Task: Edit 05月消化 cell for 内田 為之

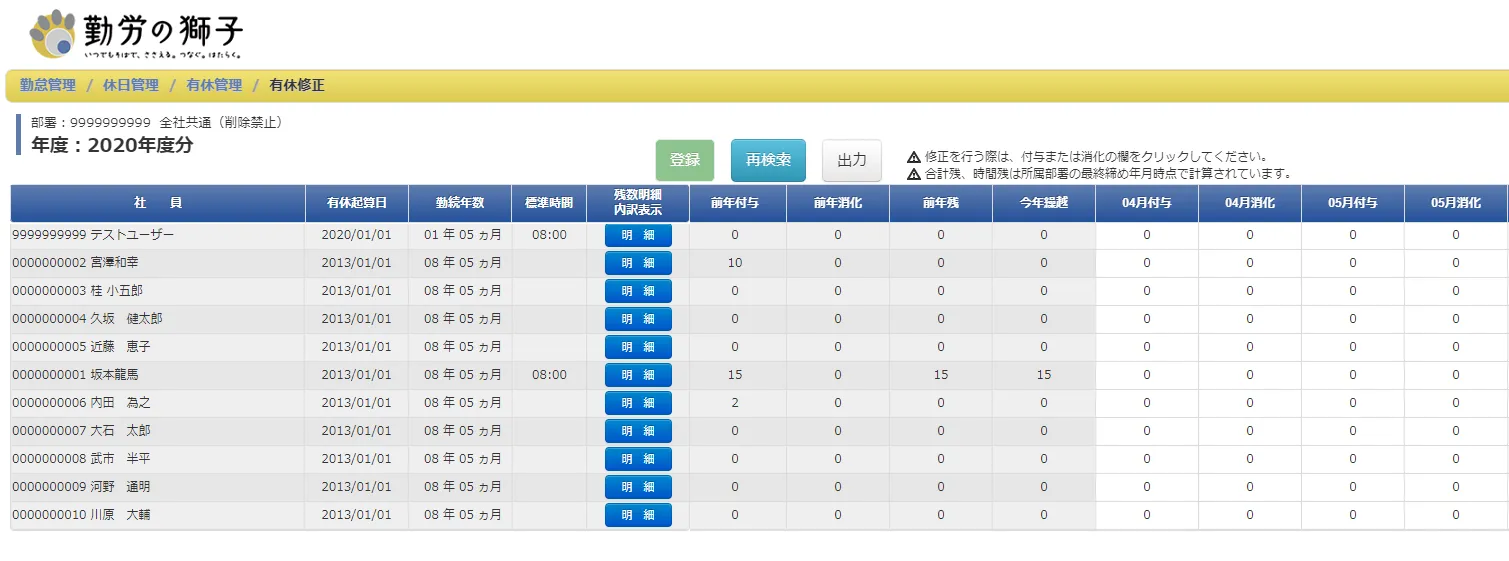Action: 1455,403
